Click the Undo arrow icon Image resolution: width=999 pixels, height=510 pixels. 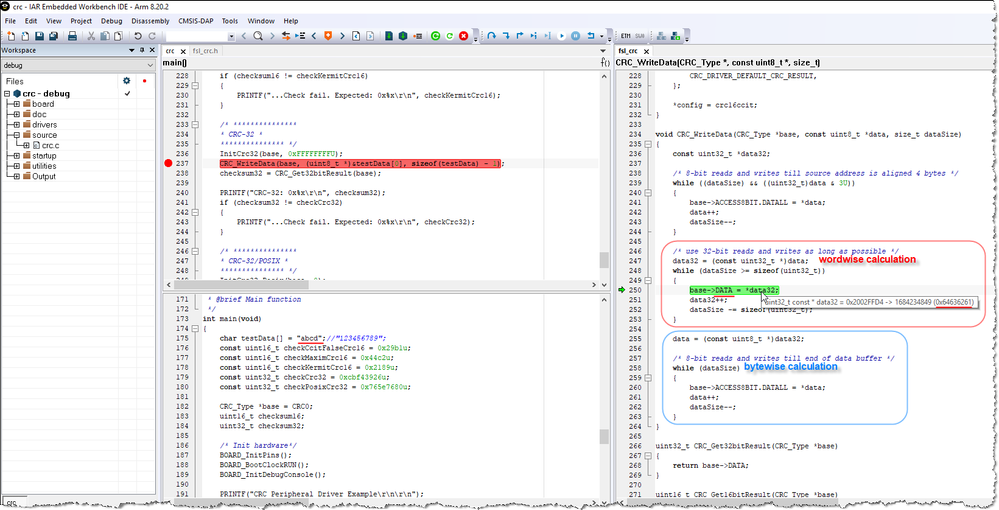pyautogui.click(x=138, y=36)
